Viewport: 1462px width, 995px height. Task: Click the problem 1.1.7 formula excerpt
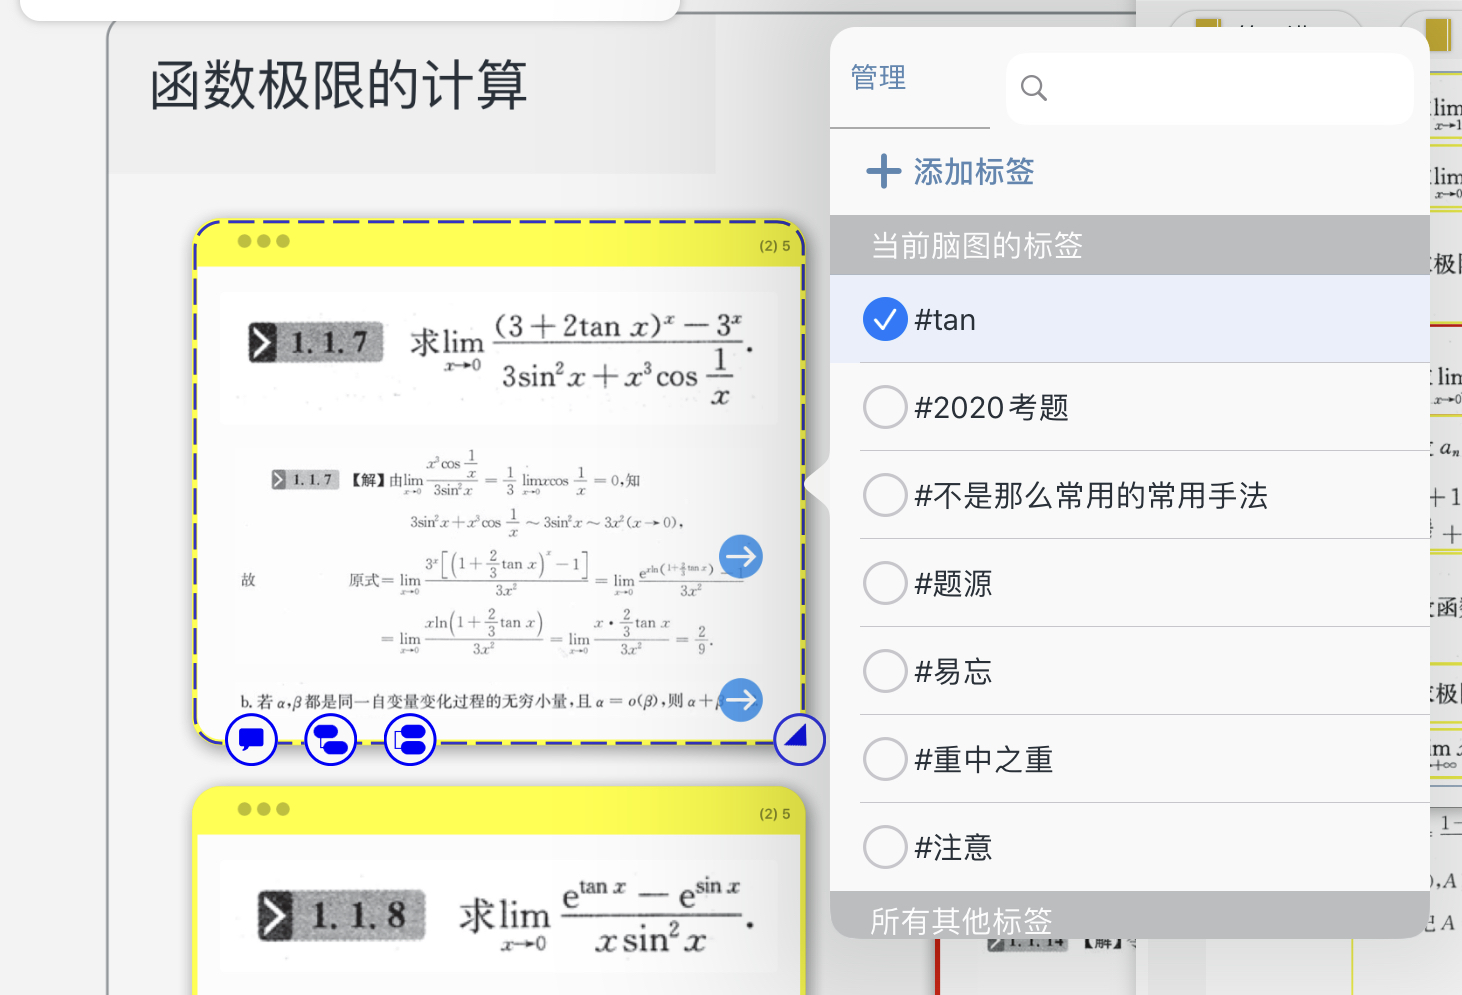(x=498, y=358)
